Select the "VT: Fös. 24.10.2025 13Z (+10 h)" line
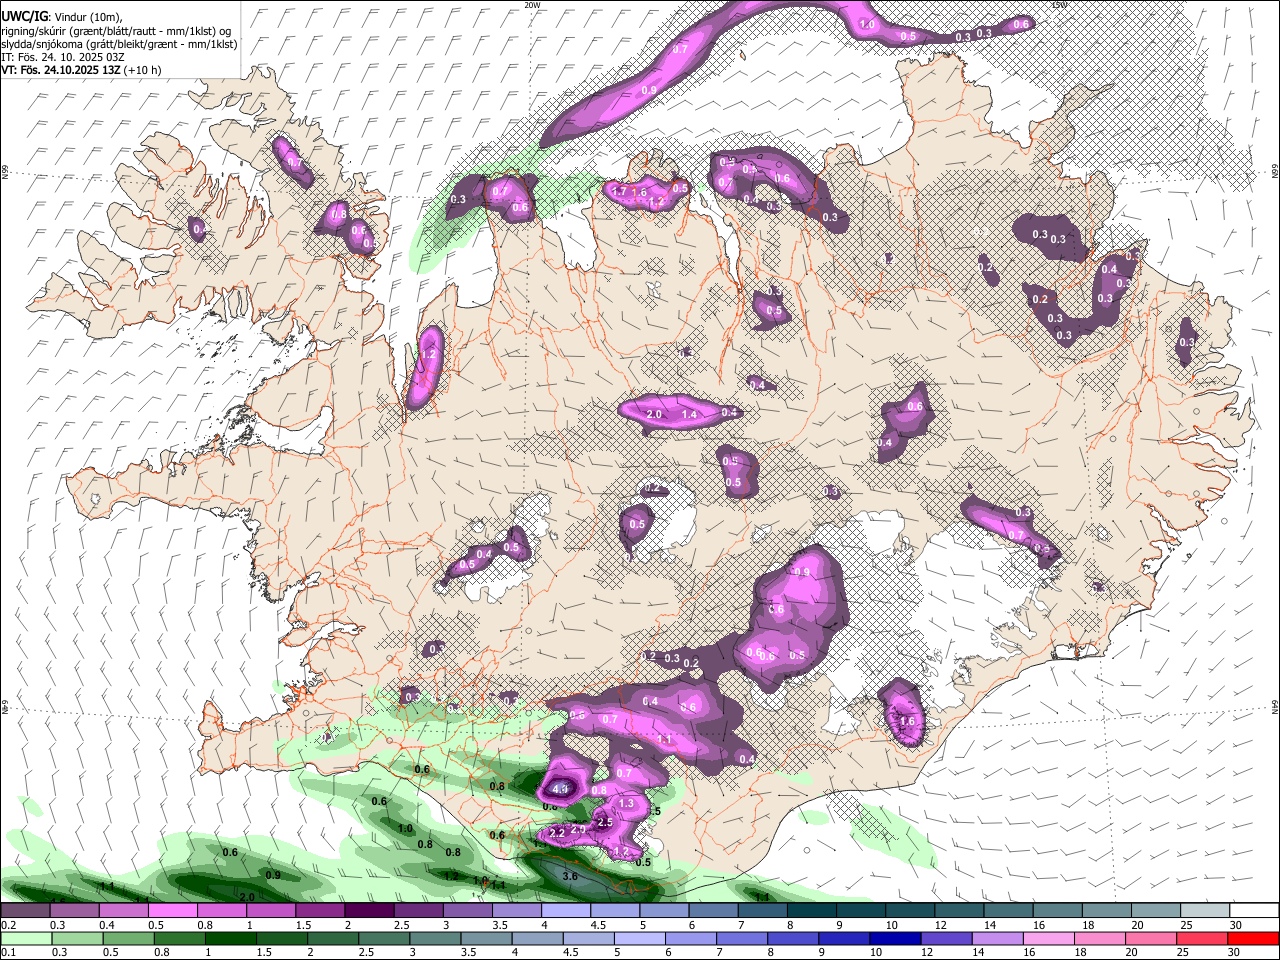 coord(81,70)
